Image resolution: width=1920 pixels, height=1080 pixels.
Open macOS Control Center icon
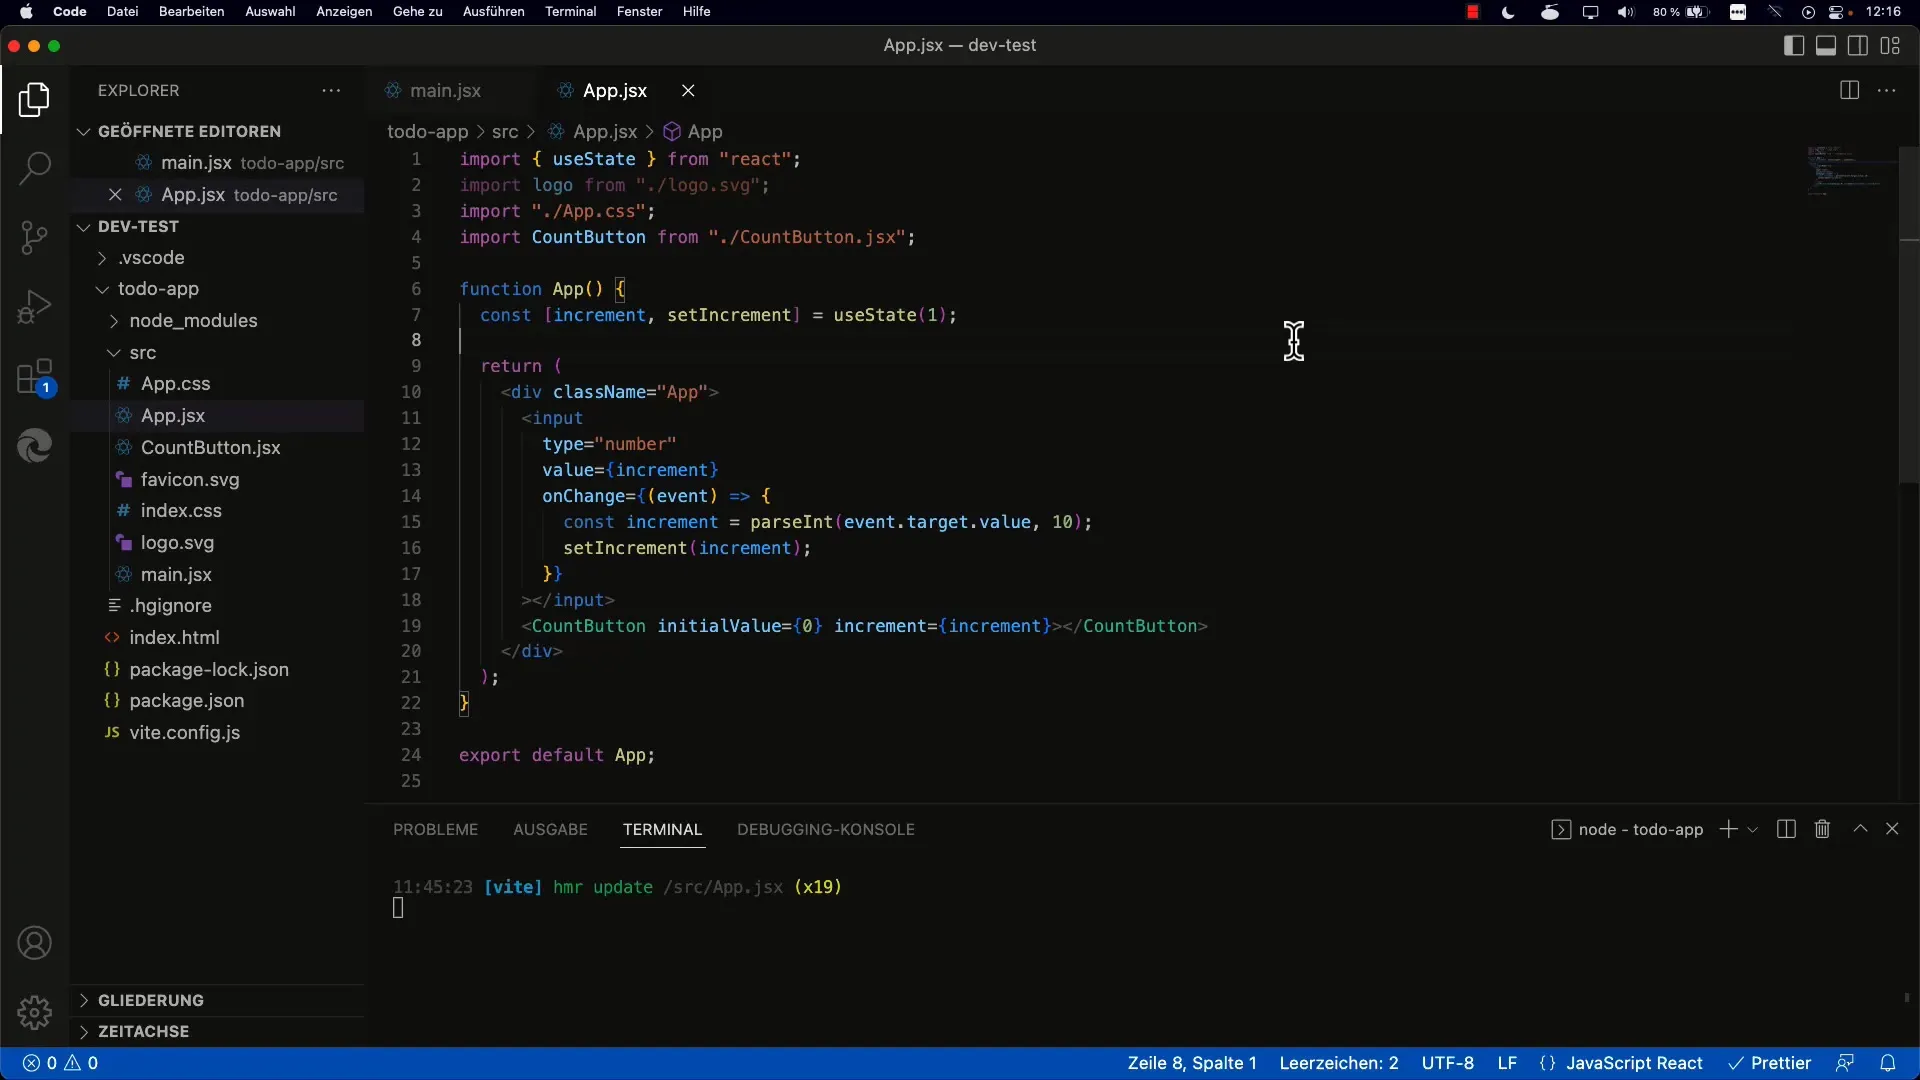click(1838, 12)
